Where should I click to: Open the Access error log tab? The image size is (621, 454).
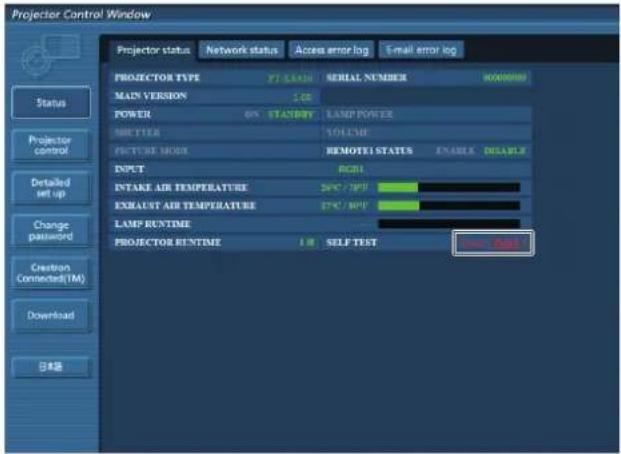point(331,50)
